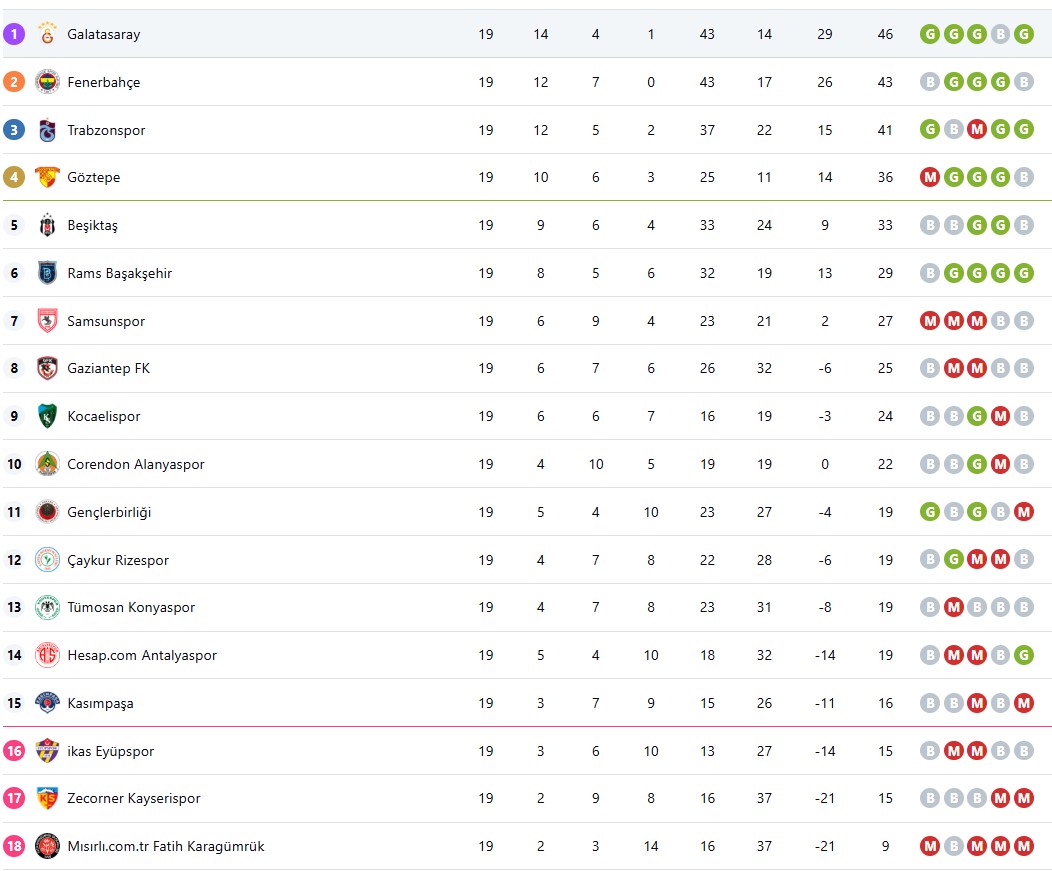Open the Rams Başakşehir team page
1052x871 pixels.
(119, 273)
